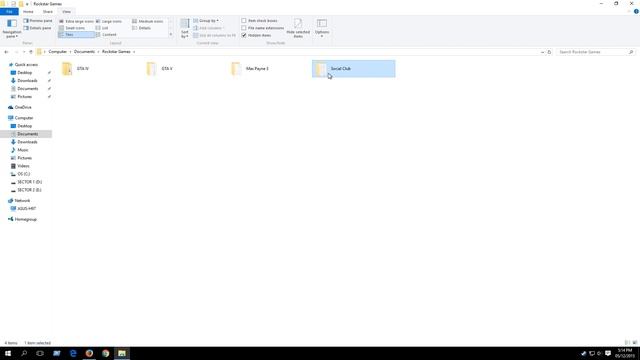Open the Windows Start menu
The height and width of the screenshot is (360, 640).
click(8, 353)
